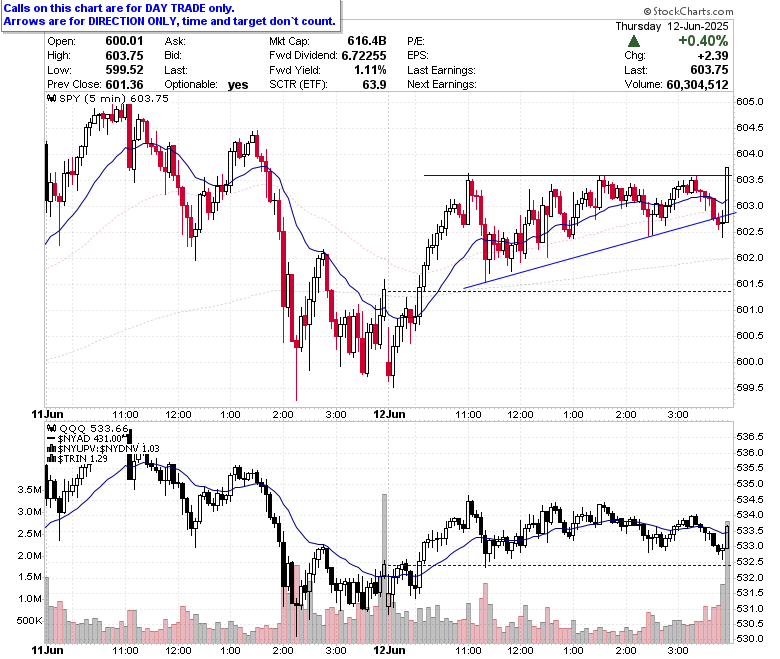Click the 'QQQ 533.66' legend label
Image resolution: width=780 pixels, height=659 pixels.
[x=94, y=428]
